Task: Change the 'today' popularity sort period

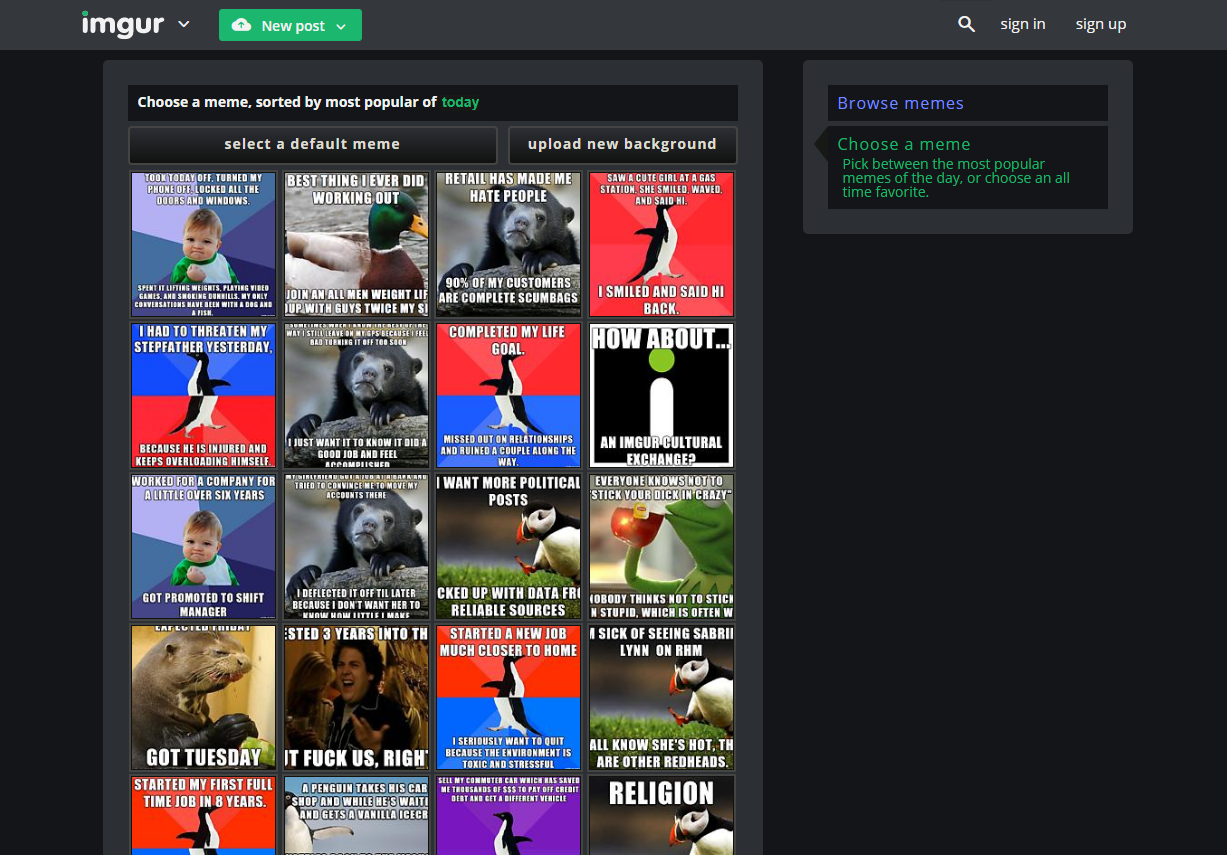Action: tap(460, 102)
